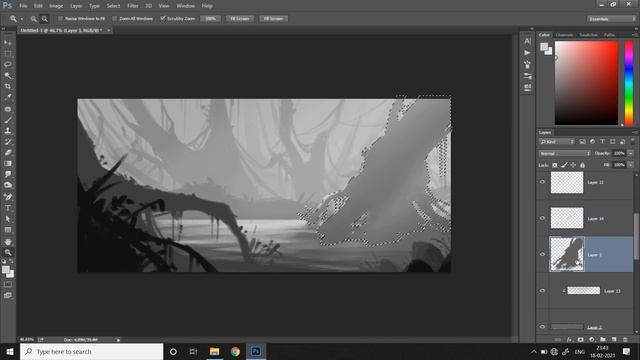This screenshot has width=640, height=360.
Task: Uncheck Scrubby Zoom checkbox
Action: [x=163, y=19]
